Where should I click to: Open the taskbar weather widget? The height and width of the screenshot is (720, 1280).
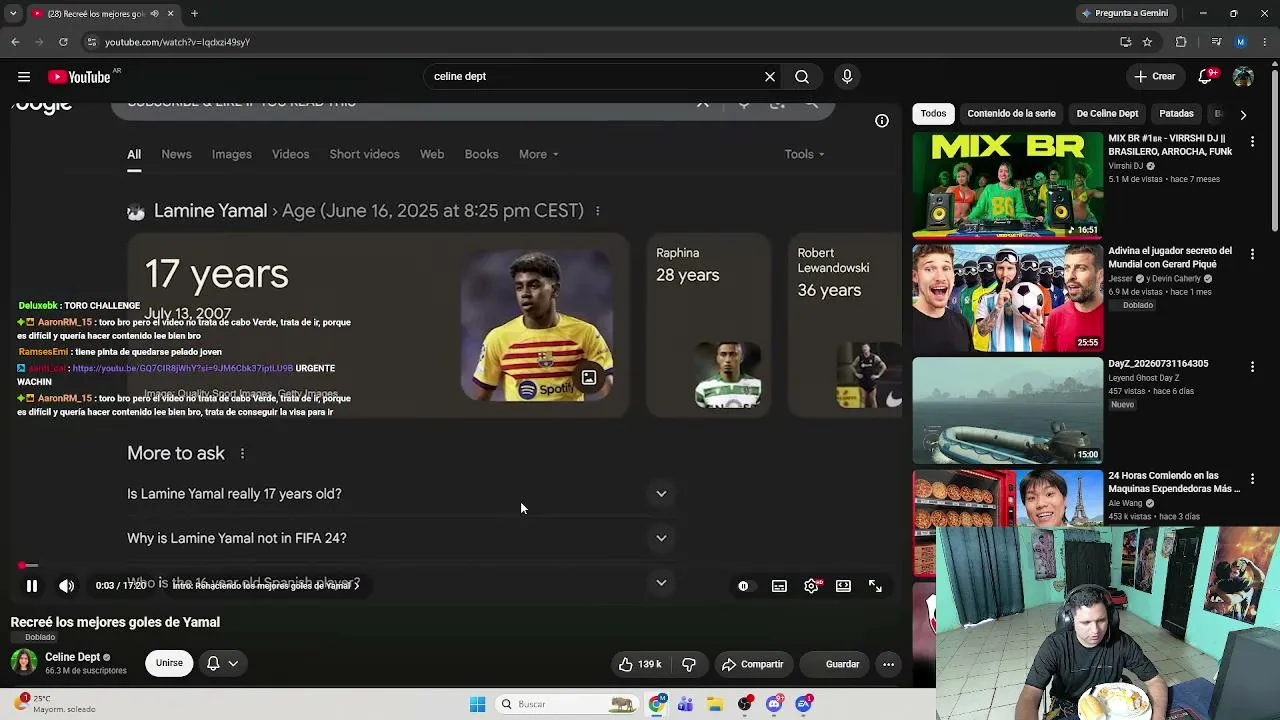click(x=57, y=704)
